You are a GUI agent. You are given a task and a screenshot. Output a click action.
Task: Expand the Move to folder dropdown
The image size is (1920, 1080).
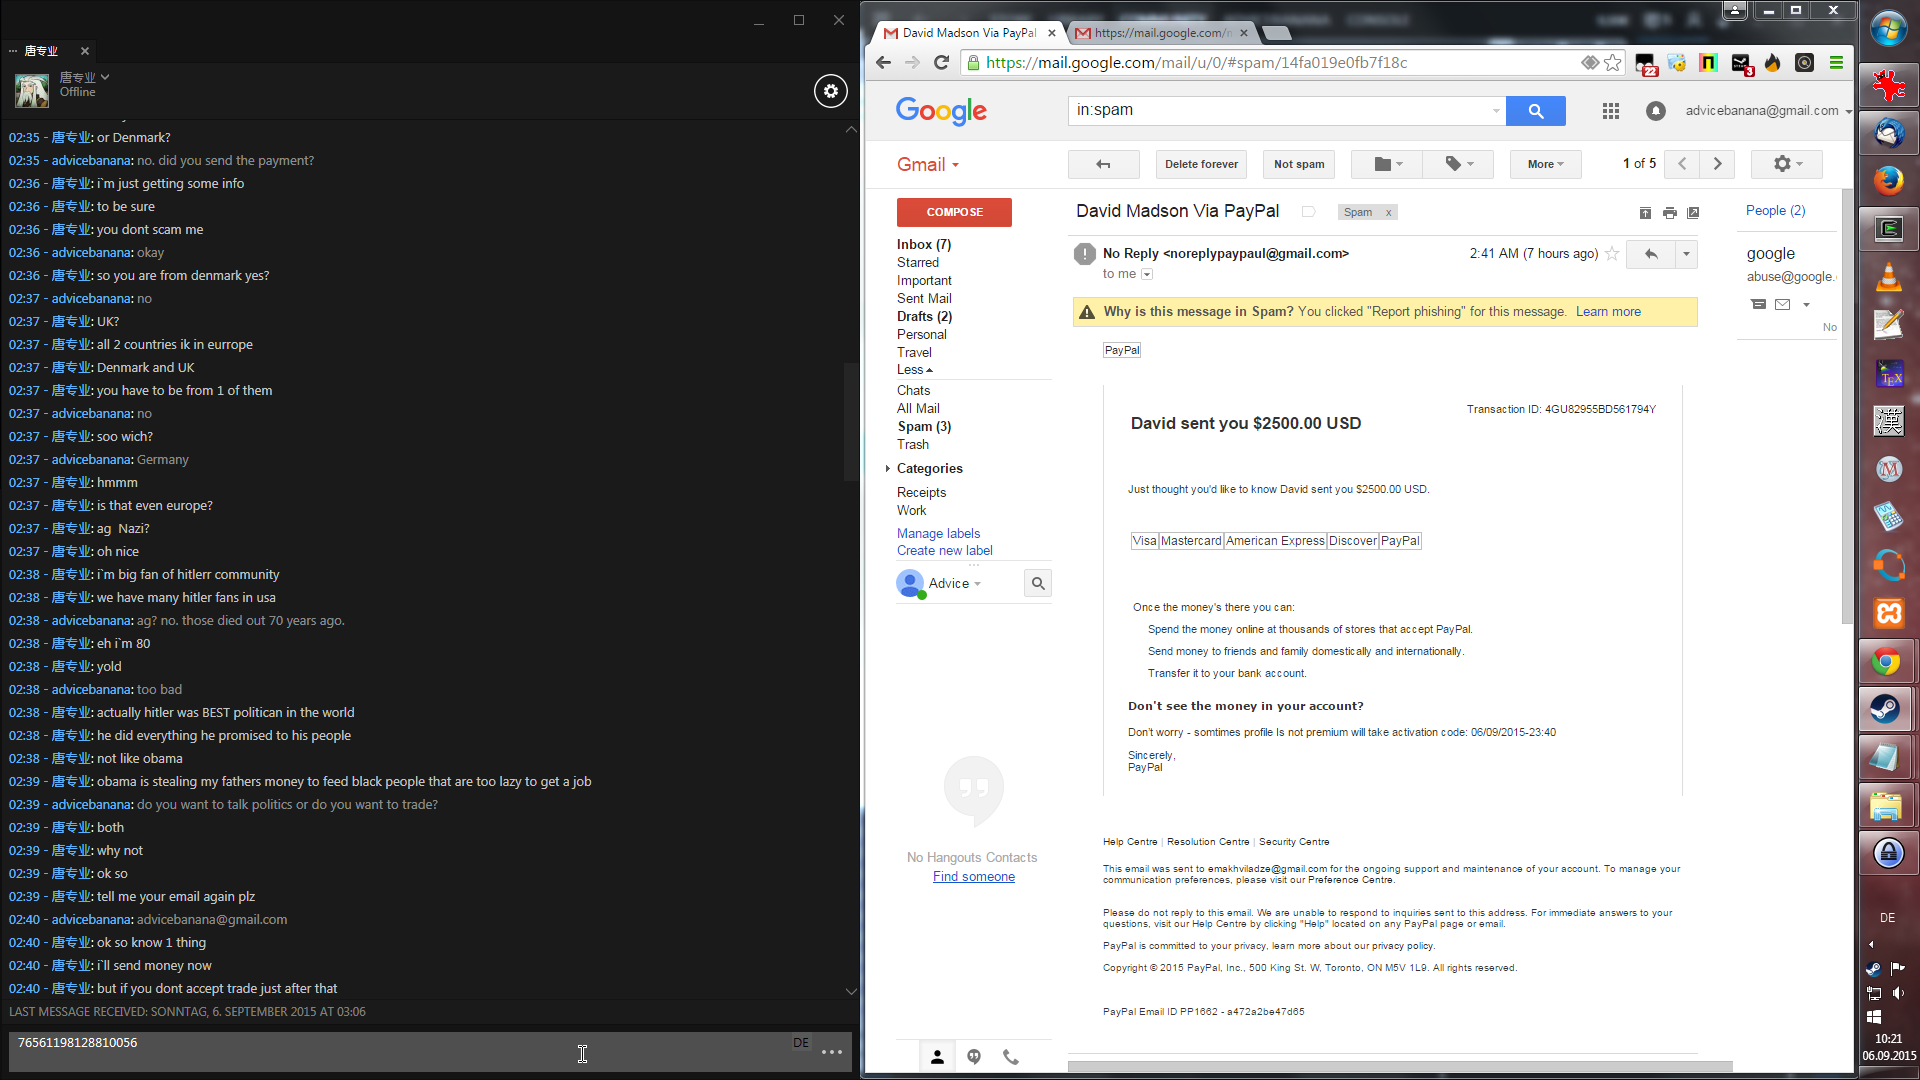tap(1387, 164)
